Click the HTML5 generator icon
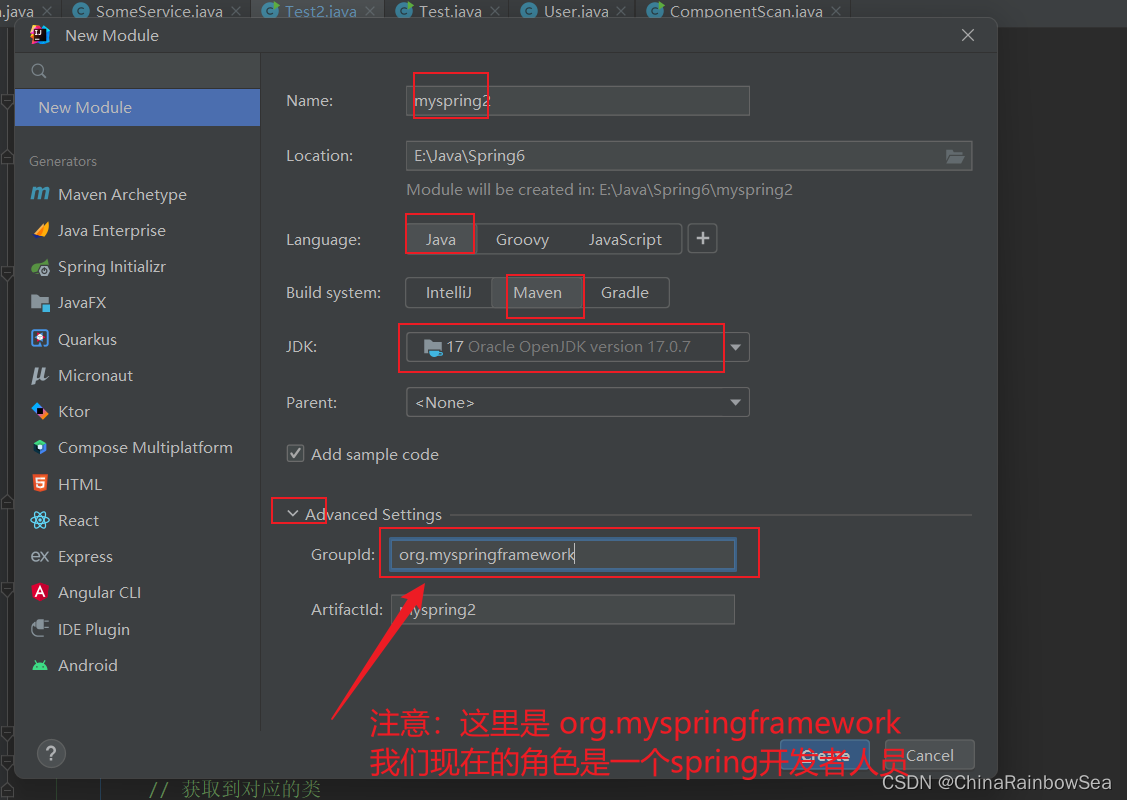 (x=40, y=484)
